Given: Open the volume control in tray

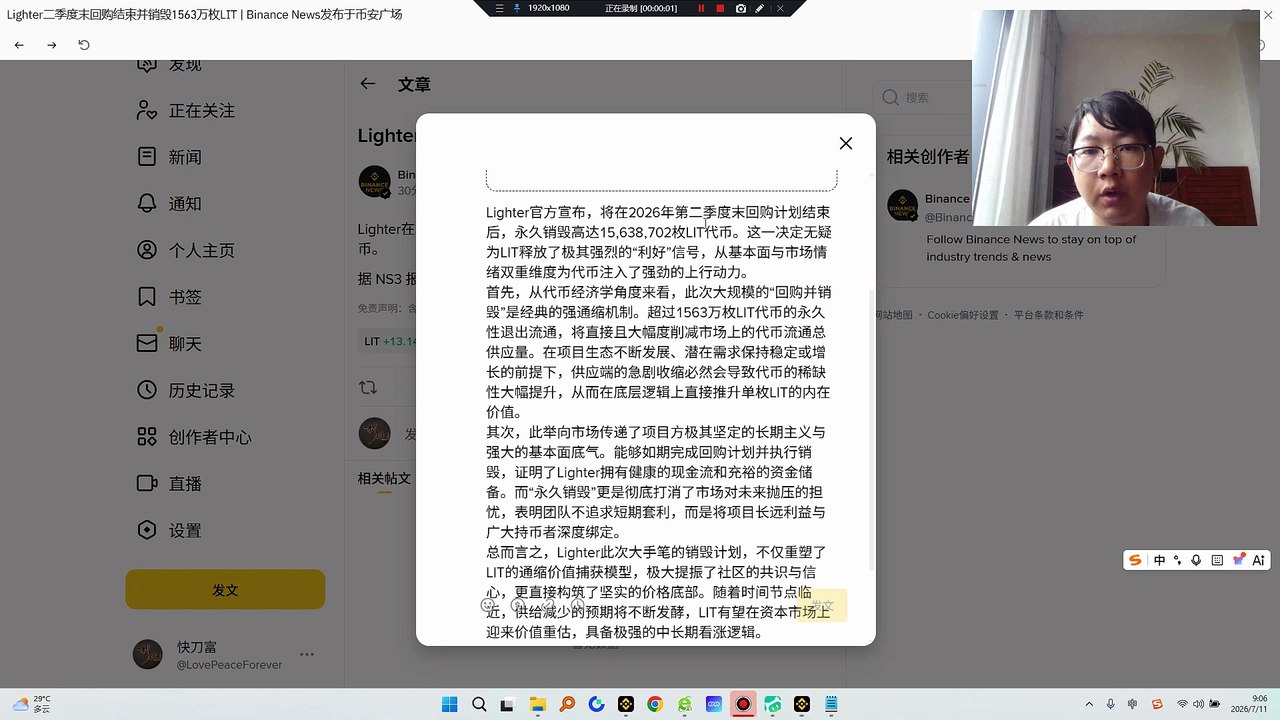Looking at the screenshot, I should (1200, 704).
